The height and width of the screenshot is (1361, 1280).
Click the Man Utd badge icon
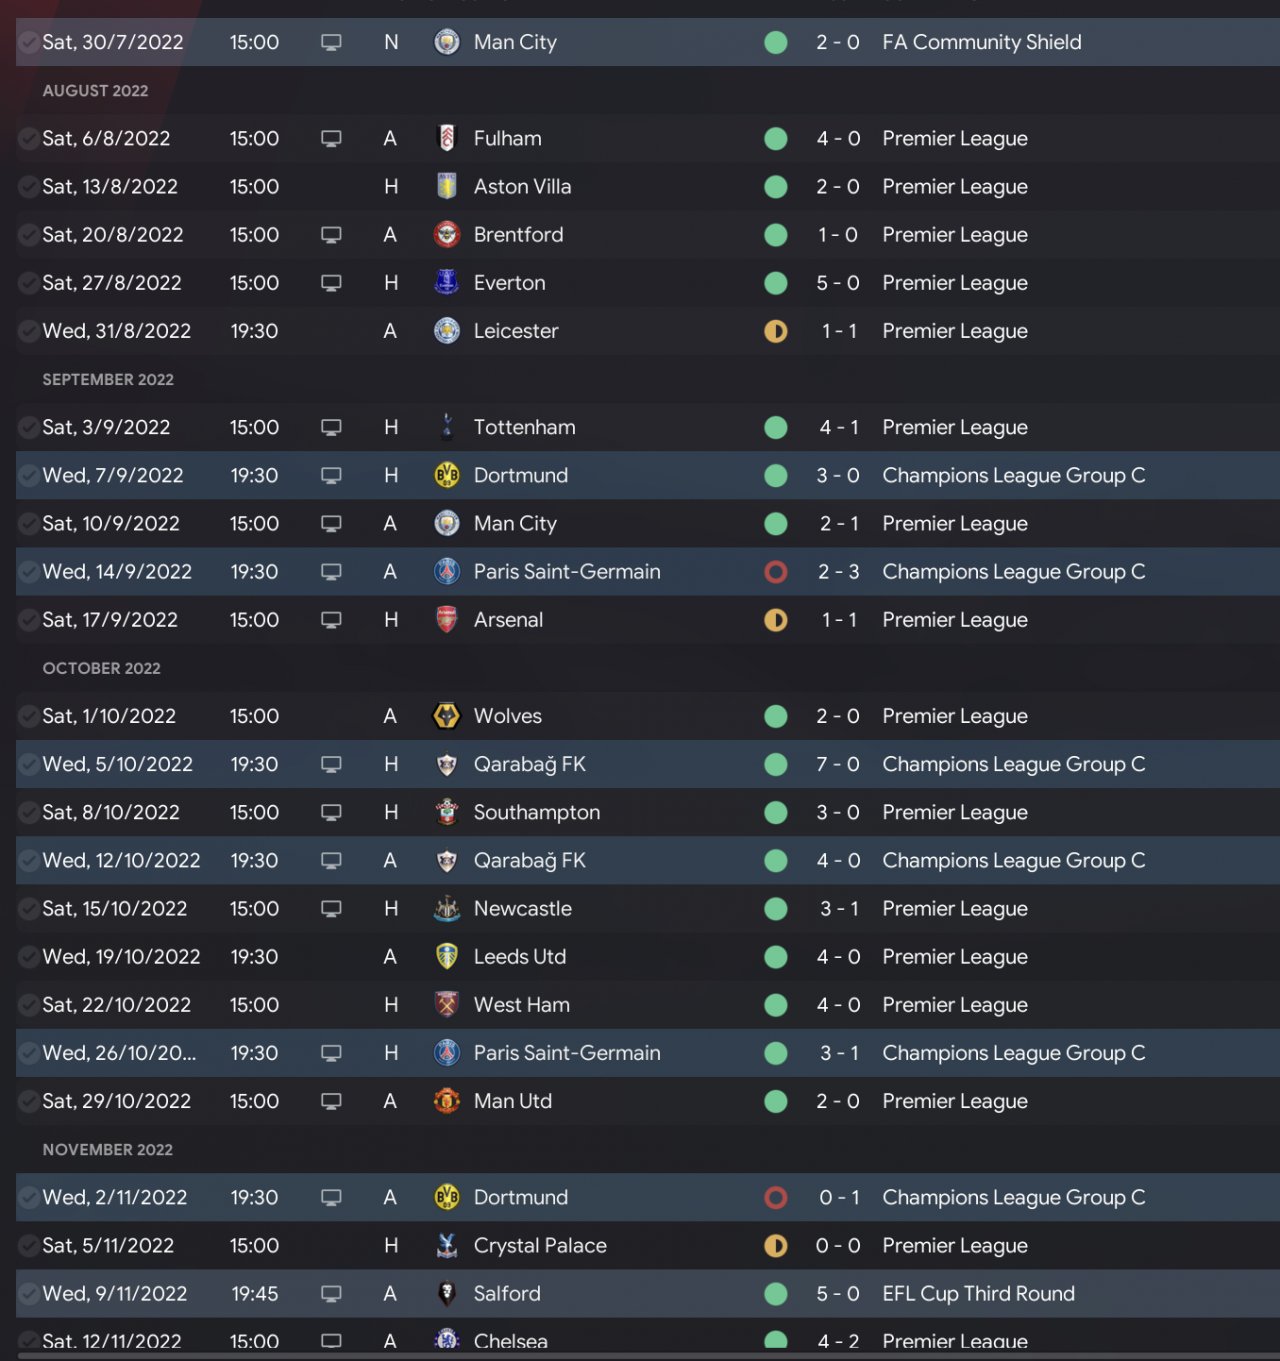(447, 1101)
